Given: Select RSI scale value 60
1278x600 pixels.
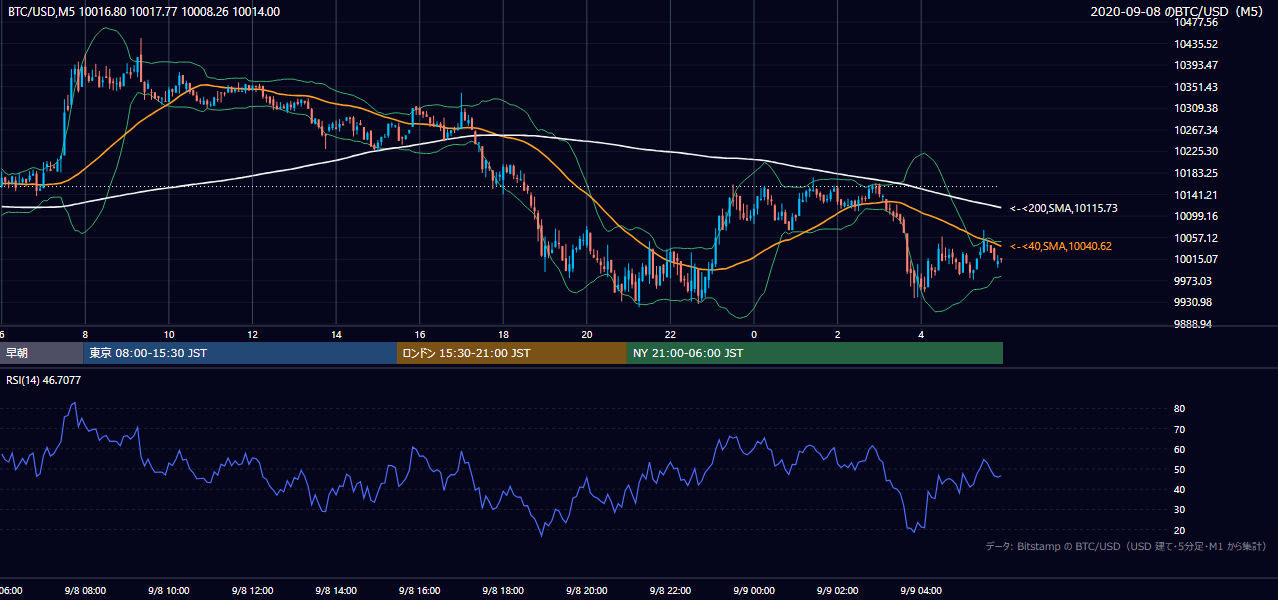Looking at the screenshot, I should point(1179,449).
